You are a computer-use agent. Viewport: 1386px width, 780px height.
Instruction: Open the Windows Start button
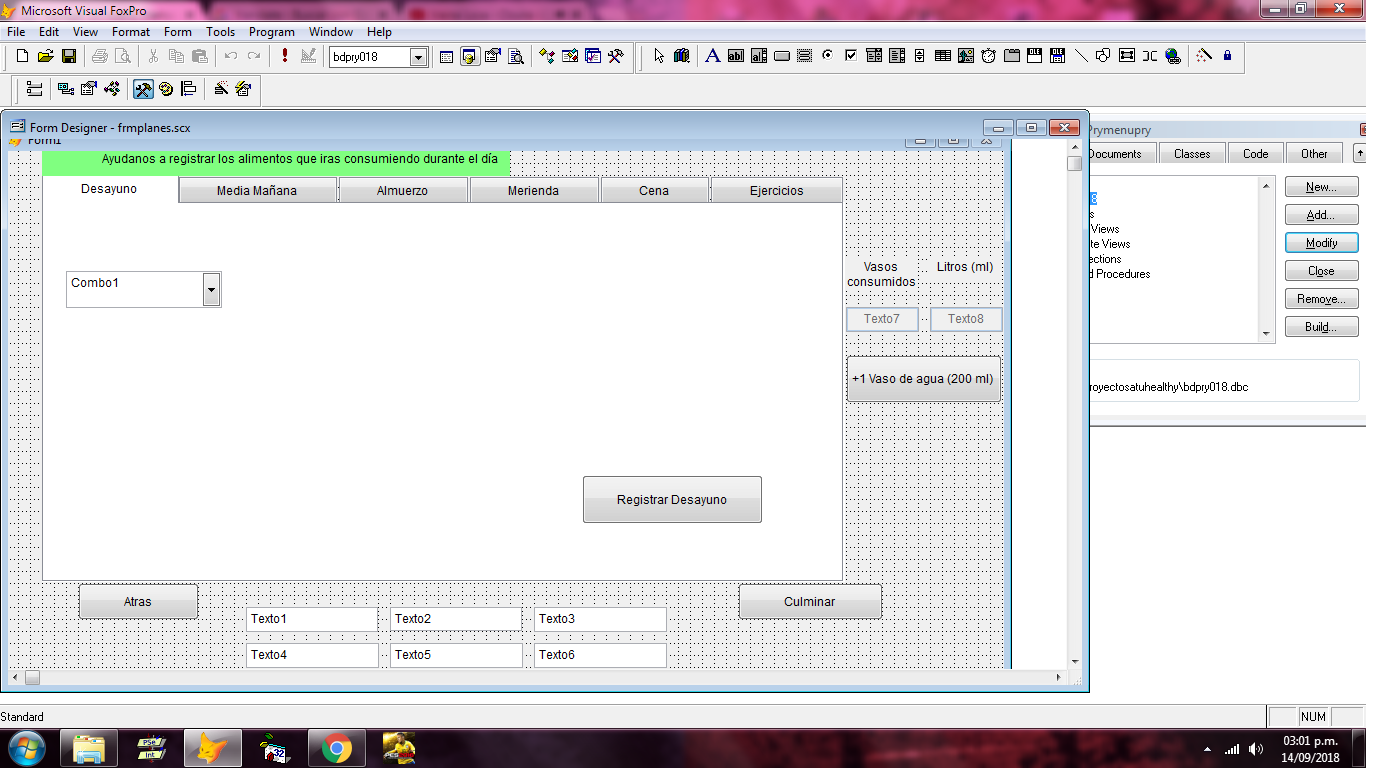25,749
